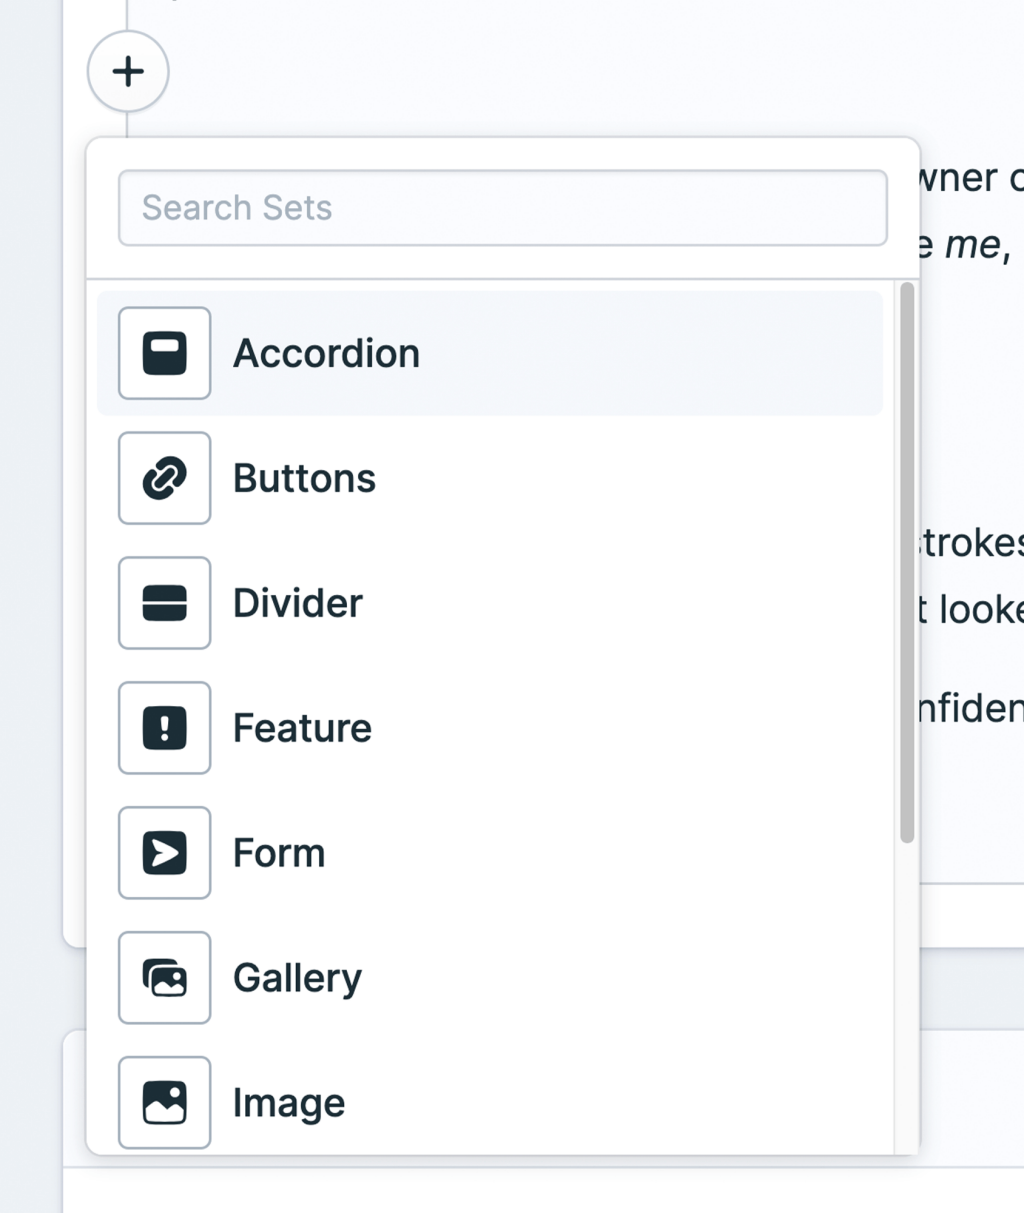The height and width of the screenshot is (1213, 1024).
Task: Click the partially hidden "strokes" text line
Action: click(970, 543)
